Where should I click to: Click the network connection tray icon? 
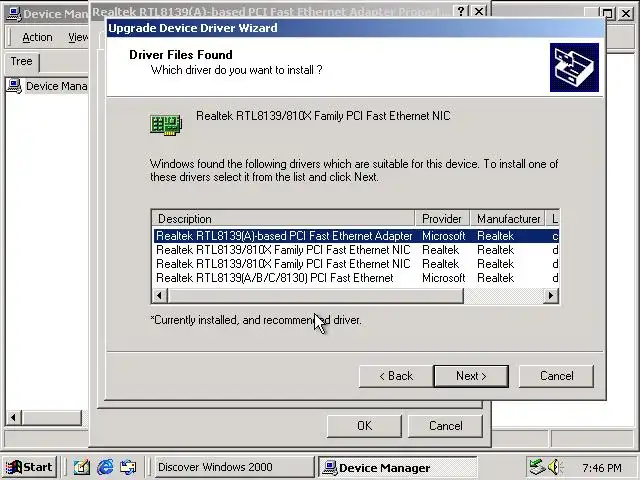pyautogui.click(x=536, y=467)
